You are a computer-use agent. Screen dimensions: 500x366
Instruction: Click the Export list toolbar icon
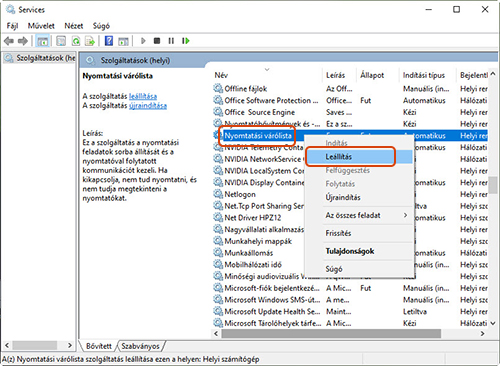(x=90, y=41)
